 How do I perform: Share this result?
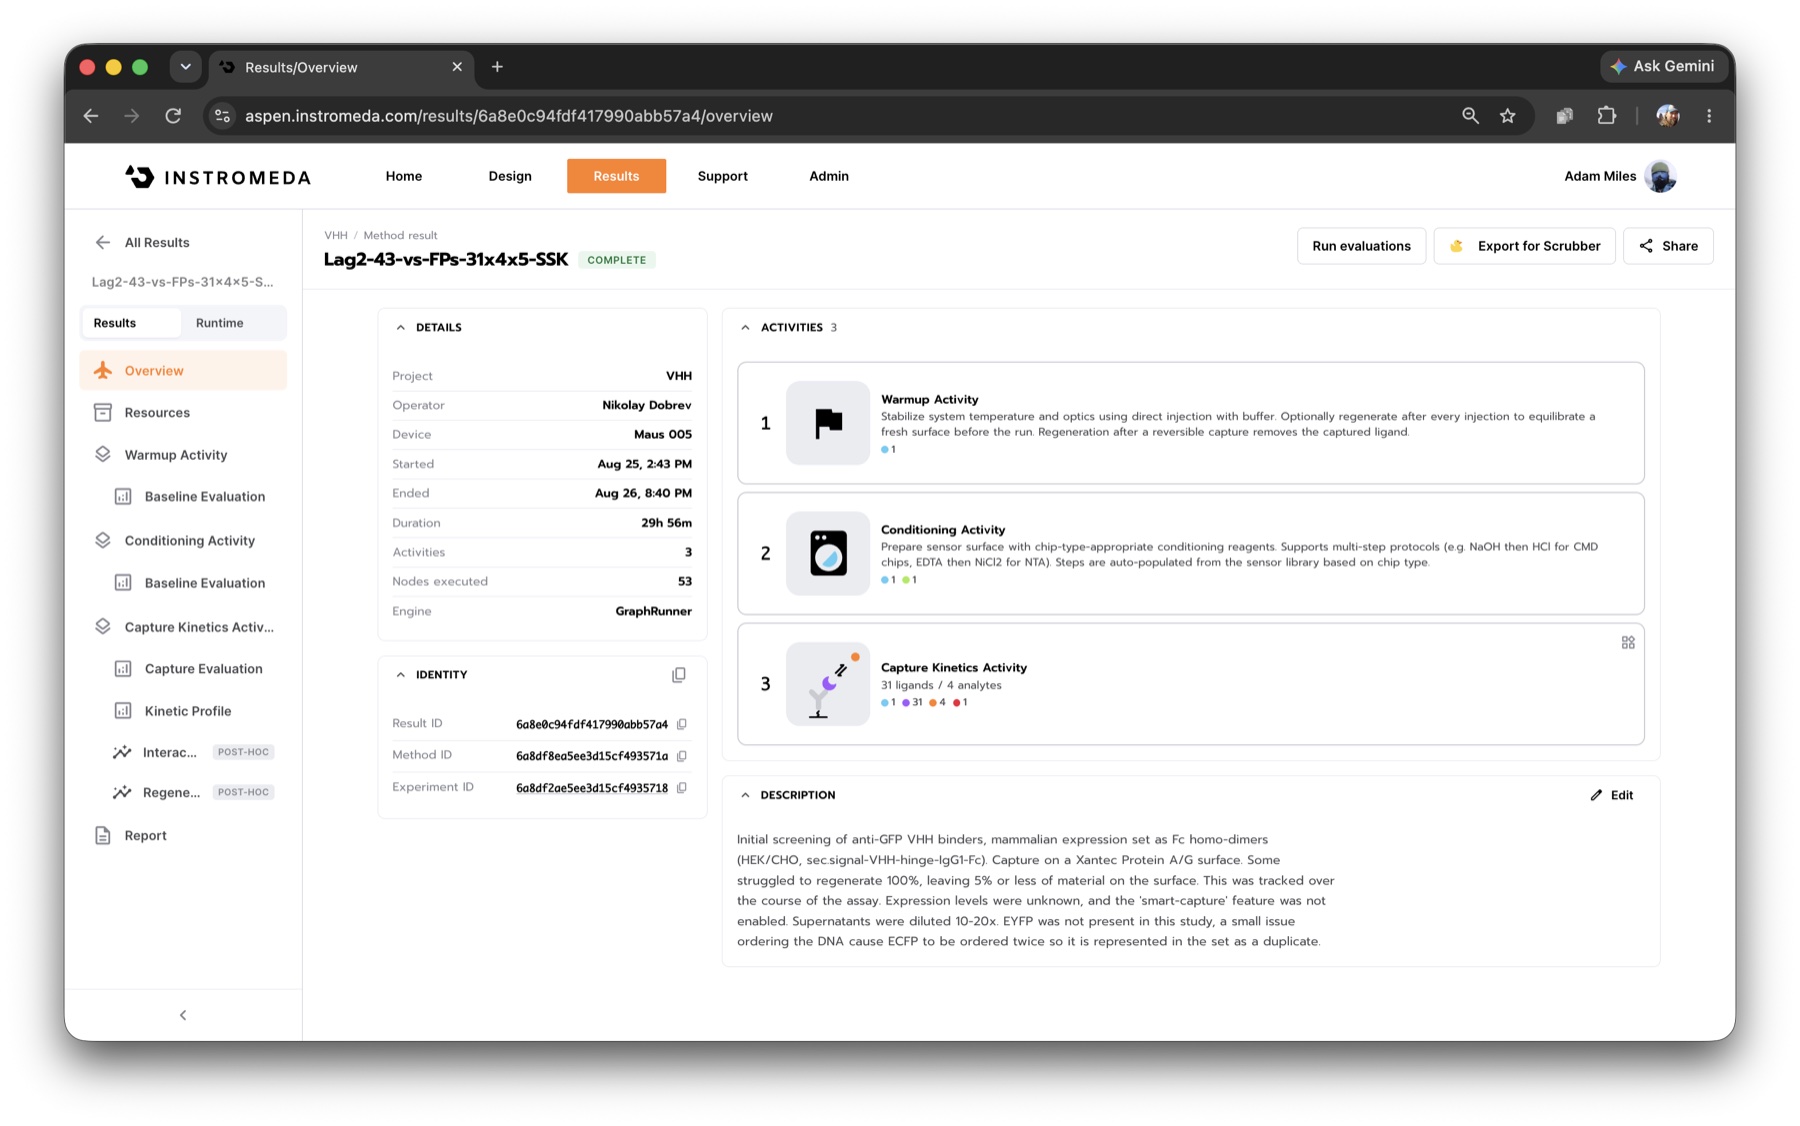(1668, 246)
